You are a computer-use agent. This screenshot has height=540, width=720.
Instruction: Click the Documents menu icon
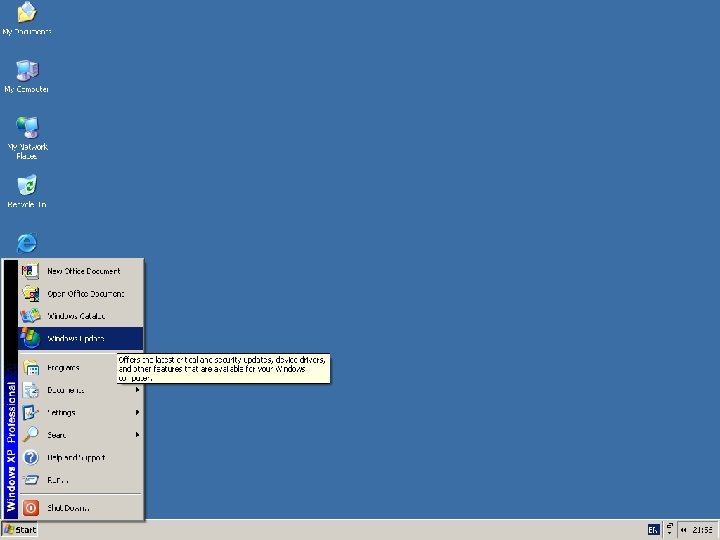pyautogui.click(x=31, y=390)
